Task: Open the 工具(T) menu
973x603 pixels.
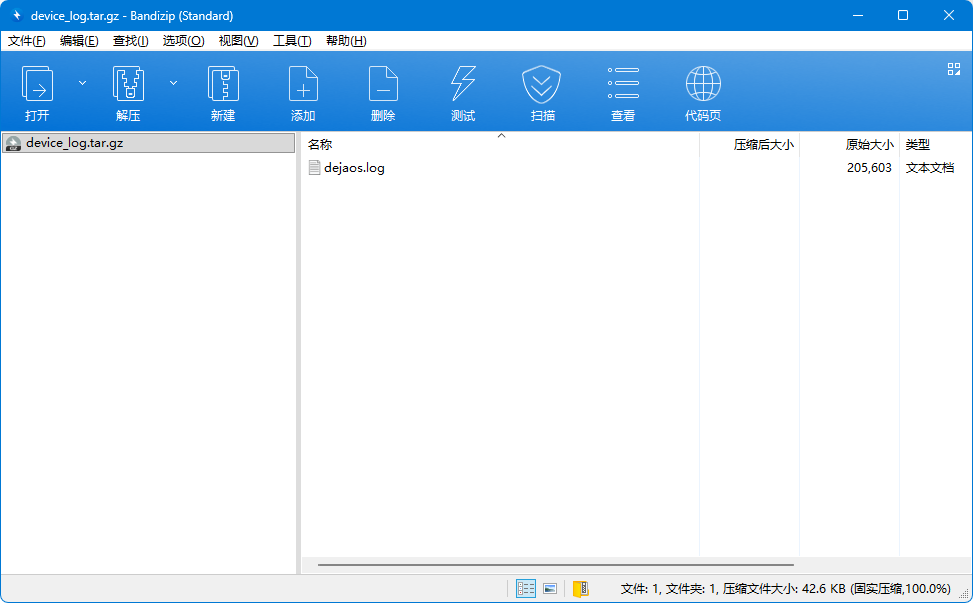Action: tap(292, 41)
